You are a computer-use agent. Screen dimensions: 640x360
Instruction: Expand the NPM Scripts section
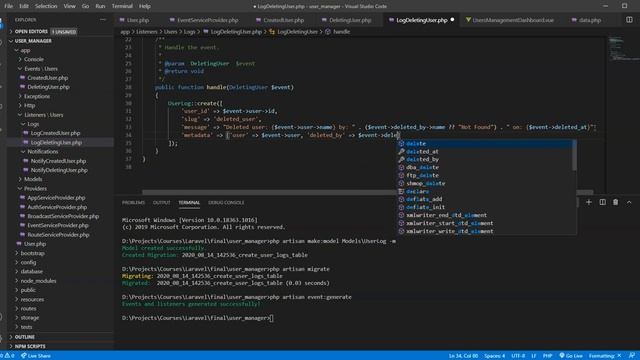coord(30,346)
